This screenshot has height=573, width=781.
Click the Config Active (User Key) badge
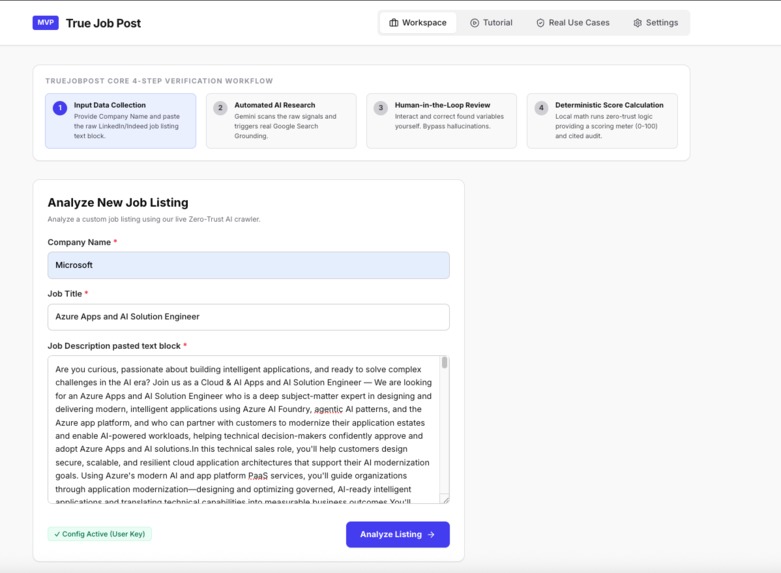point(100,534)
